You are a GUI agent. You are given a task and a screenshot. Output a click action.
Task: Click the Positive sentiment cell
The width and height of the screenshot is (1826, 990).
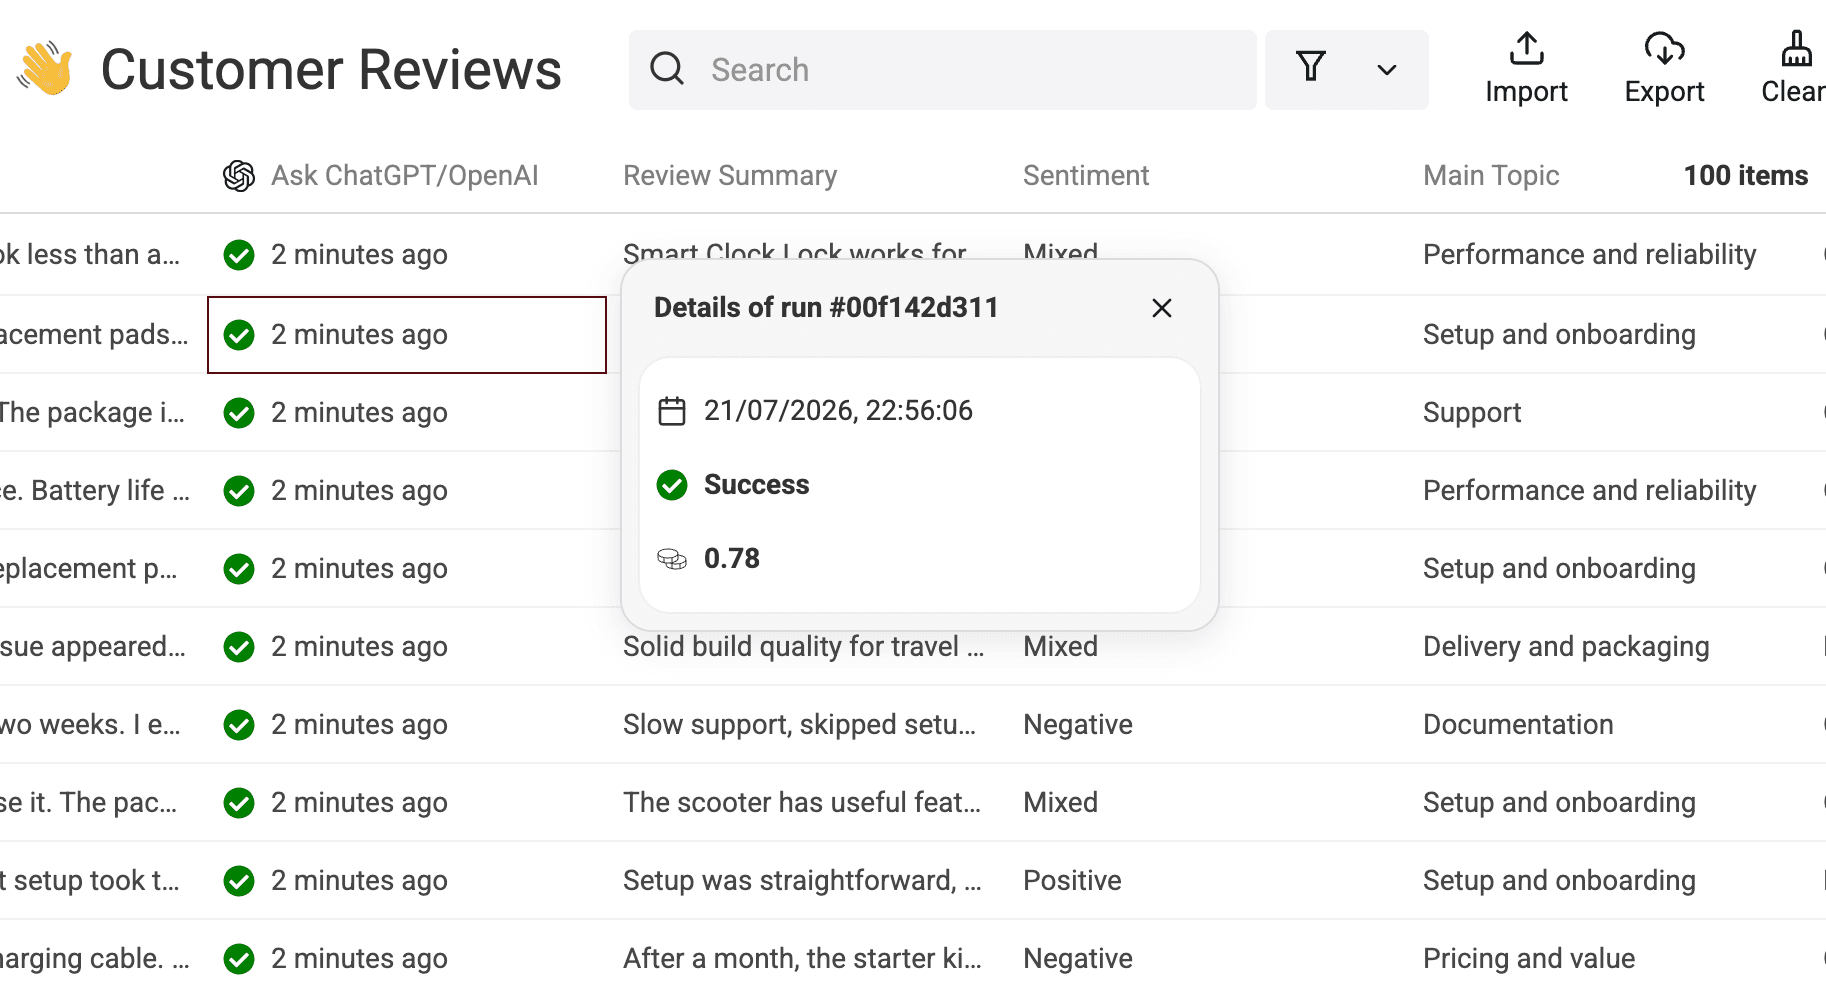[1072, 881]
